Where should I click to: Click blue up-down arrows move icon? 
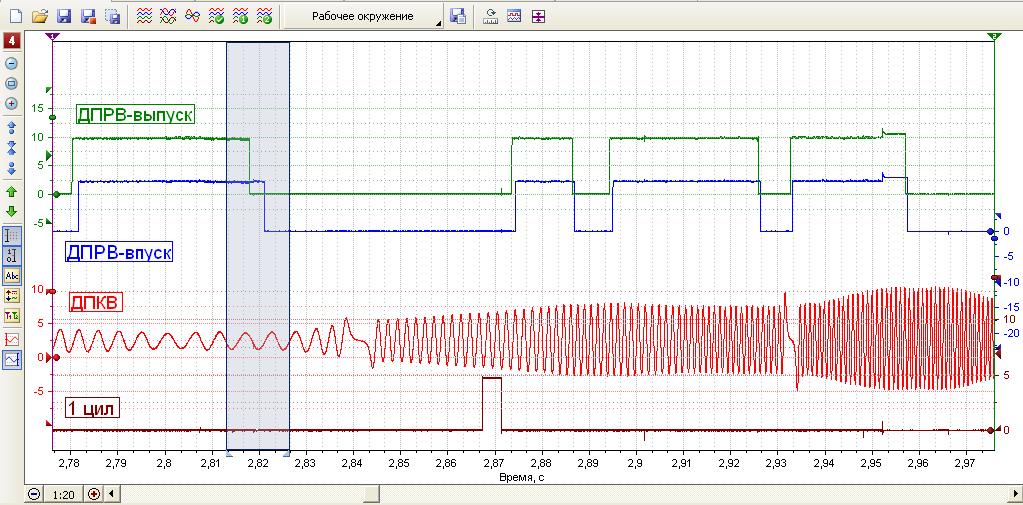pos(11,168)
